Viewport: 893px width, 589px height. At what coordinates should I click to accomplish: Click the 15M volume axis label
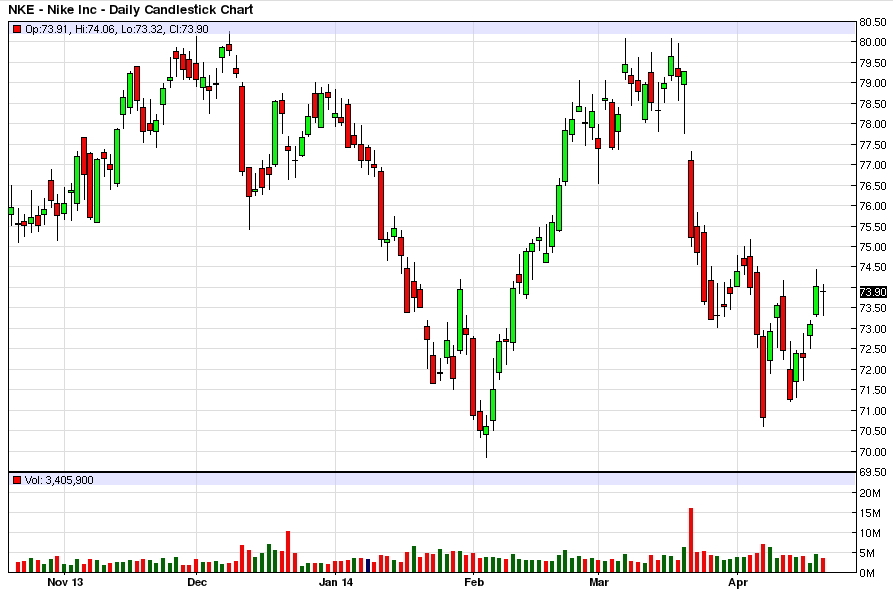tap(870, 513)
